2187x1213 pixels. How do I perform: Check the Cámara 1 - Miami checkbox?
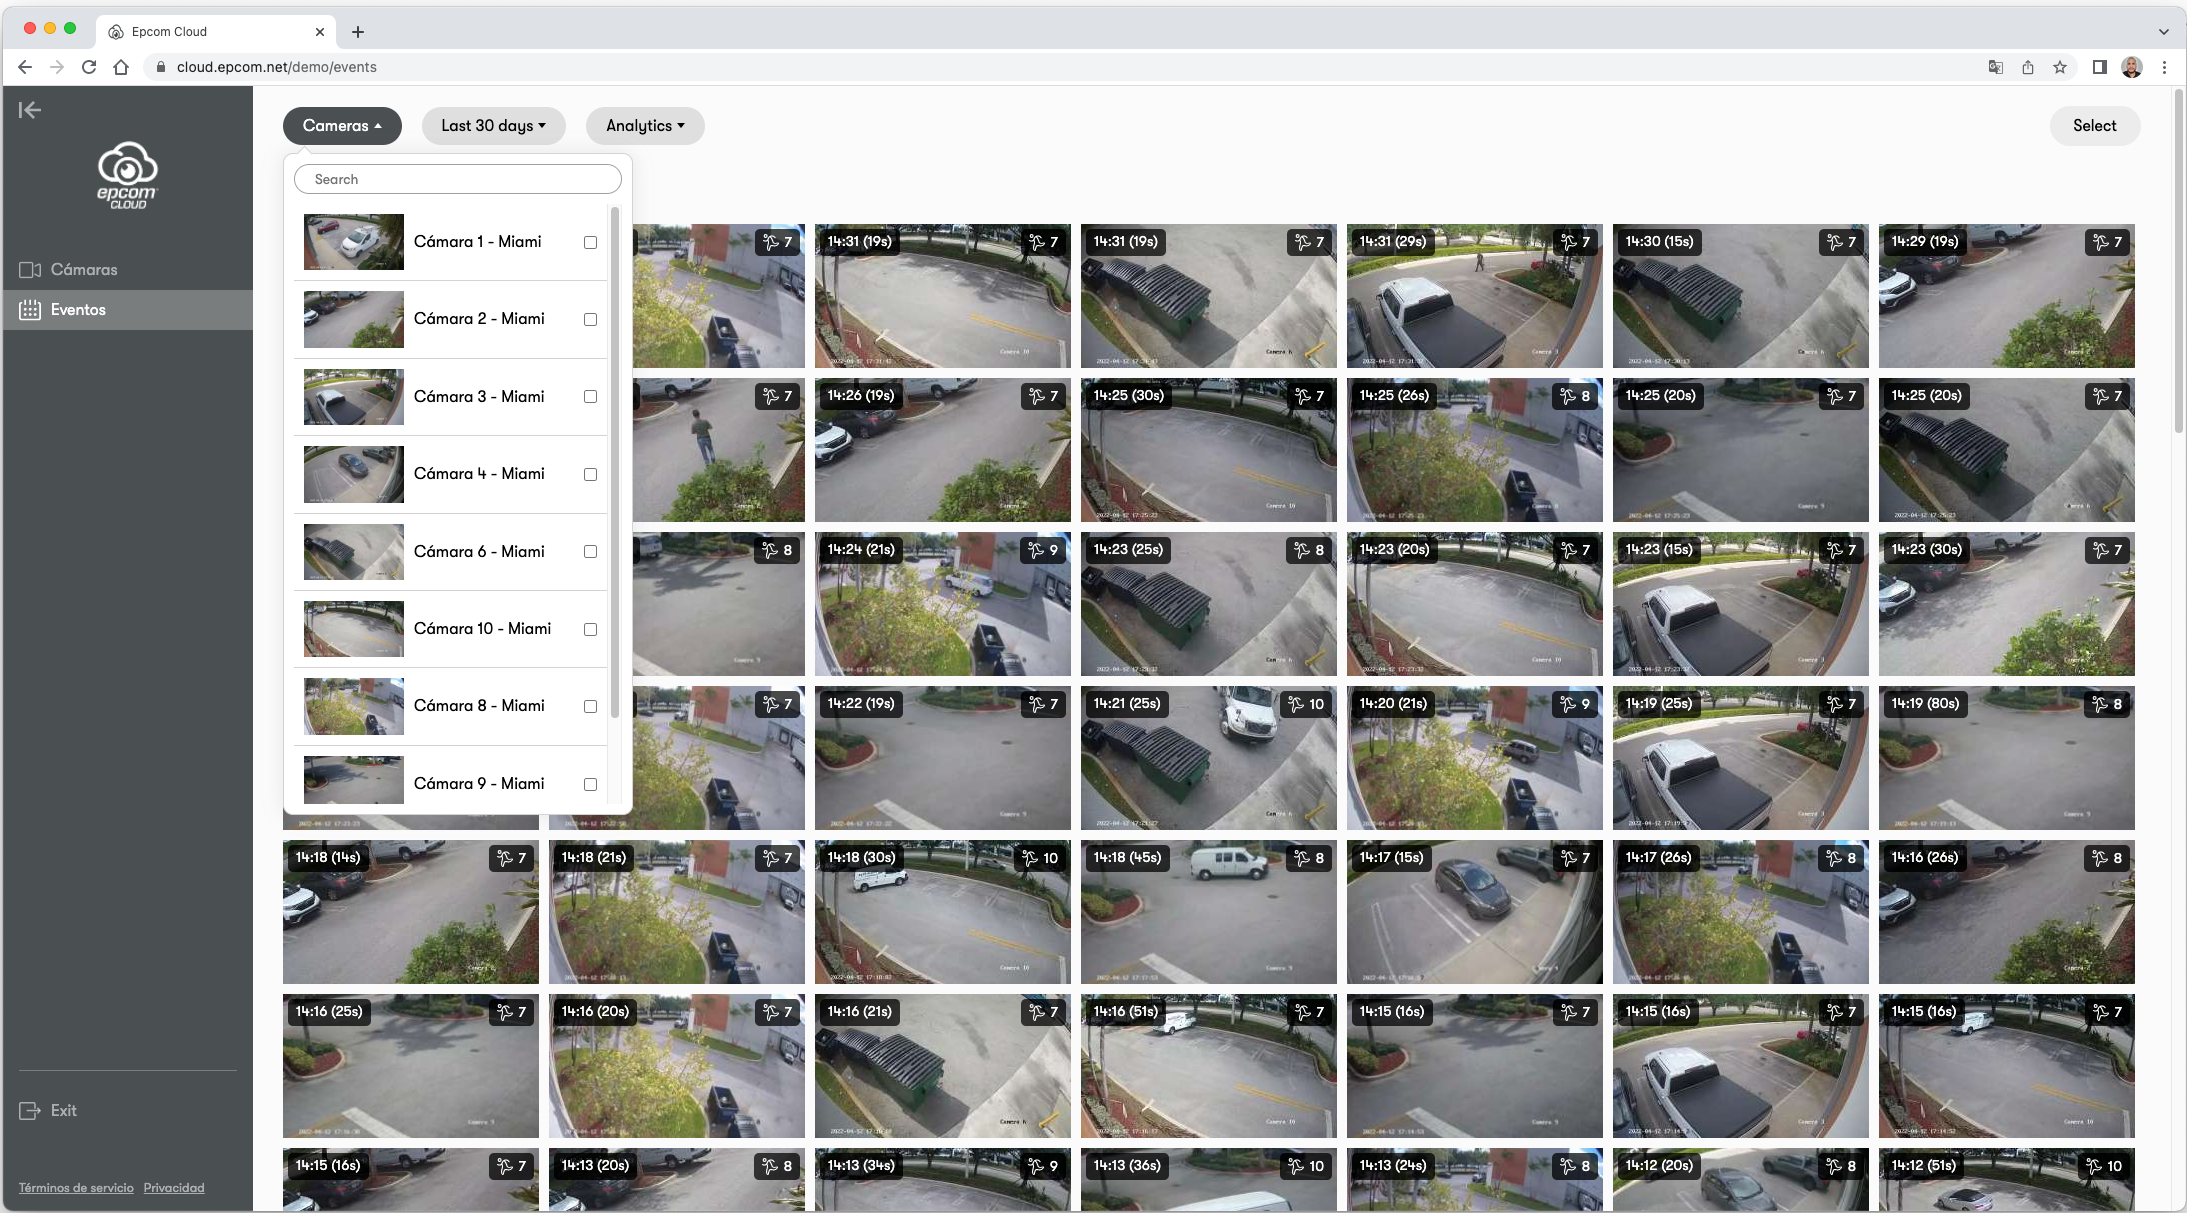pos(590,243)
